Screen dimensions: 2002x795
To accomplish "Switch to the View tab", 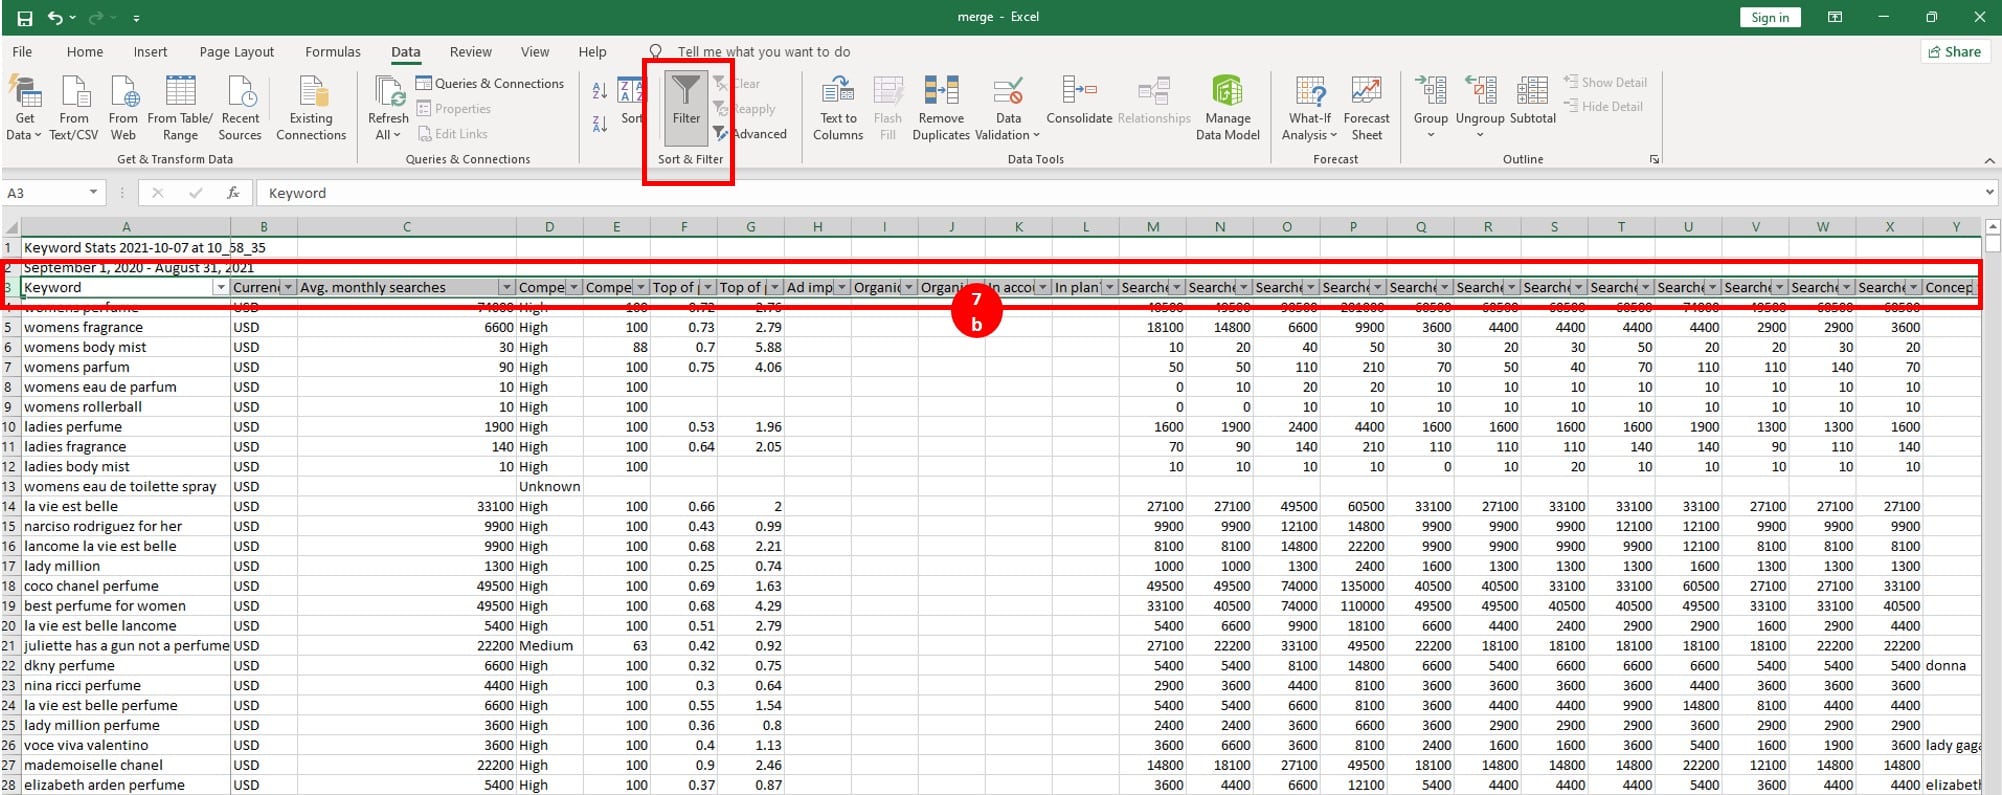I will (x=535, y=52).
